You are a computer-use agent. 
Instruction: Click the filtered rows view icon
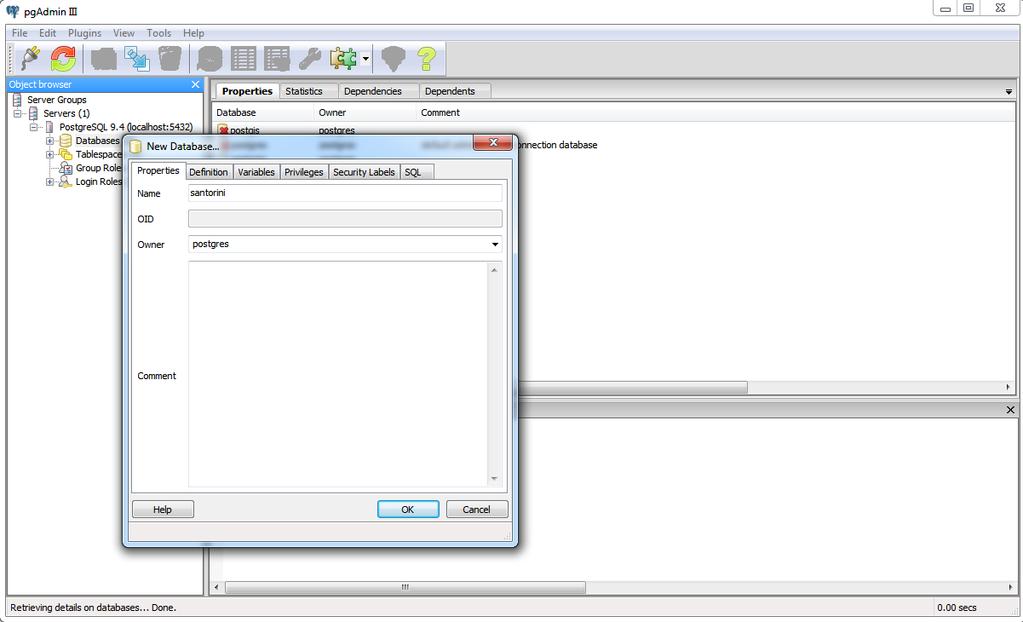[277, 59]
